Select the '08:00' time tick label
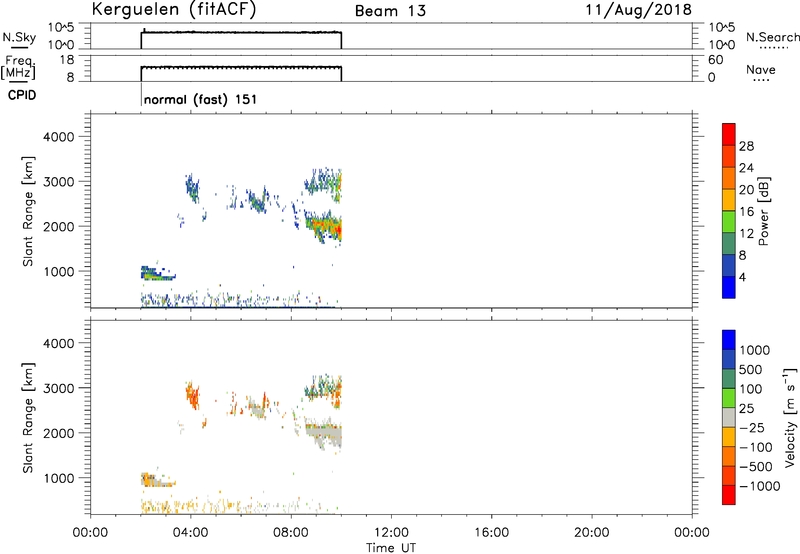This screenshot has height=554, width=800. (x=291, y=533)
